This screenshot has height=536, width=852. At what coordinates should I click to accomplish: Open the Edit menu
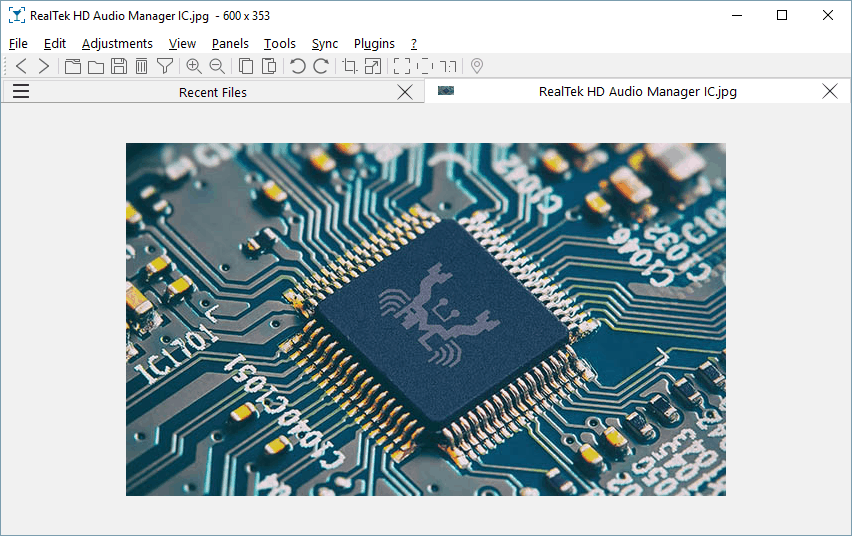[x=55, y=43]
